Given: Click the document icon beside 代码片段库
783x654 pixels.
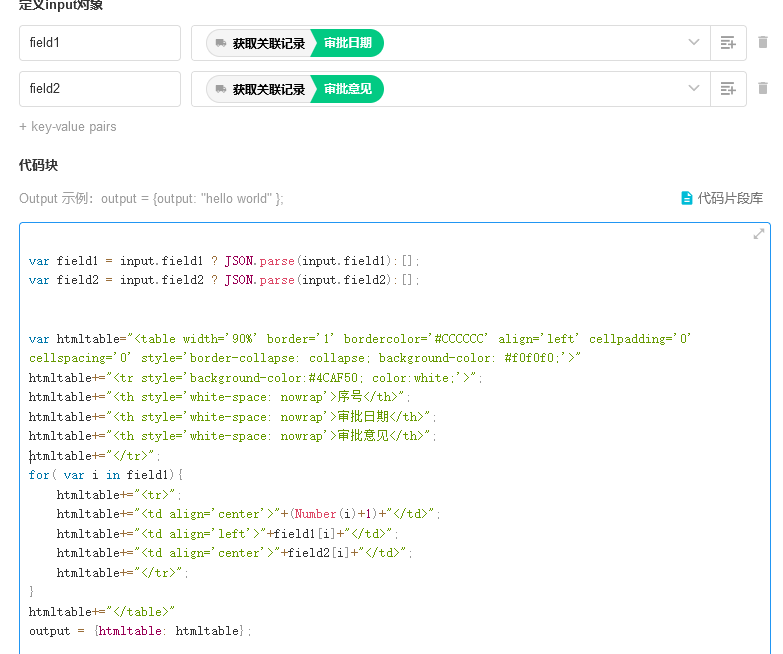Looking at the screenshot, I should tap(687, 198).
